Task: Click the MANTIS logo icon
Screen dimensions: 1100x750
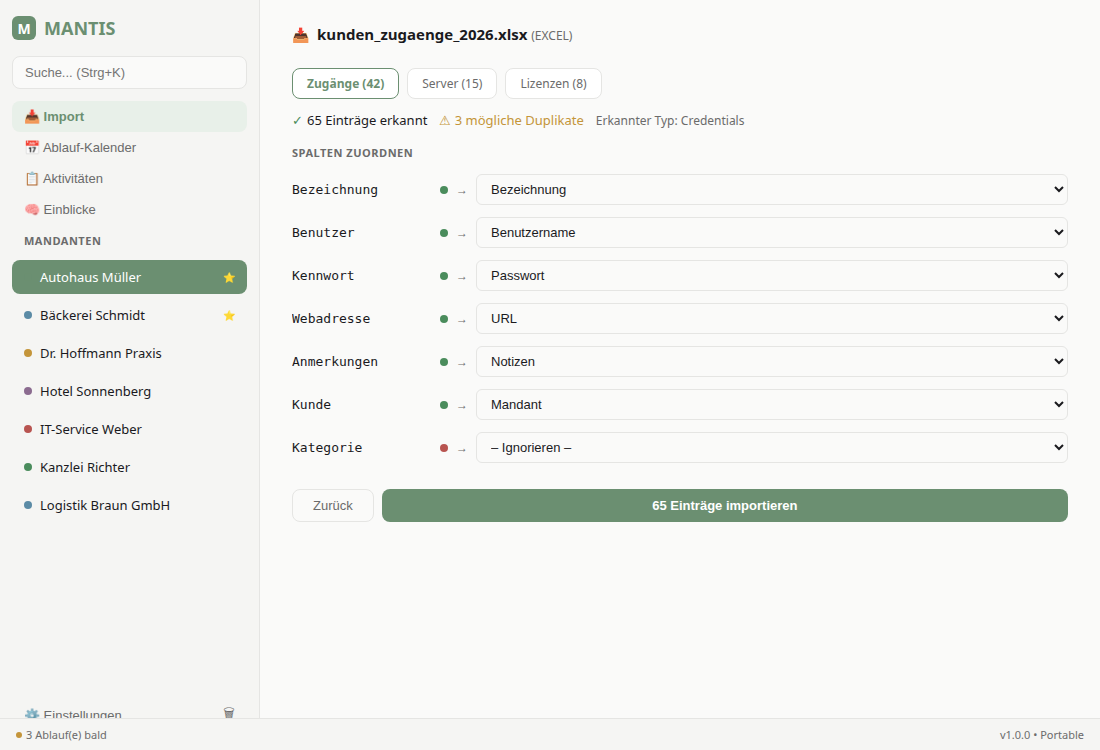Action: coord(24,28)
